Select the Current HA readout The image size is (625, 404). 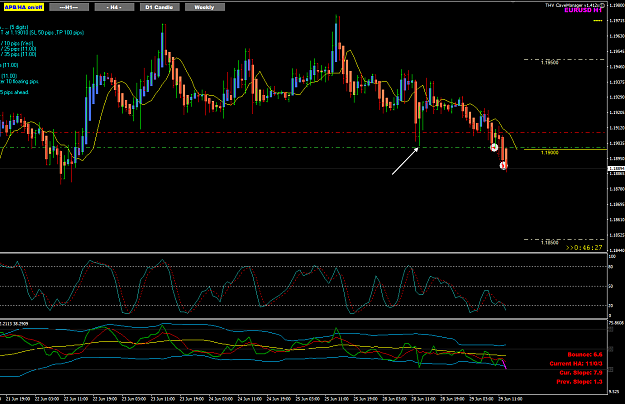coord(576,363)
